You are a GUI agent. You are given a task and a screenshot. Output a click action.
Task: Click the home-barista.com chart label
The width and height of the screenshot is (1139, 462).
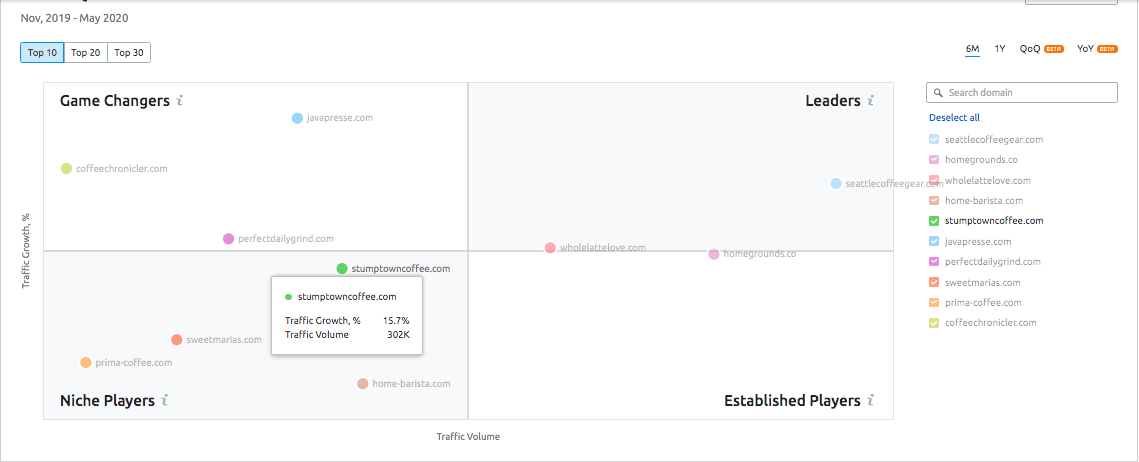[411, 384]
